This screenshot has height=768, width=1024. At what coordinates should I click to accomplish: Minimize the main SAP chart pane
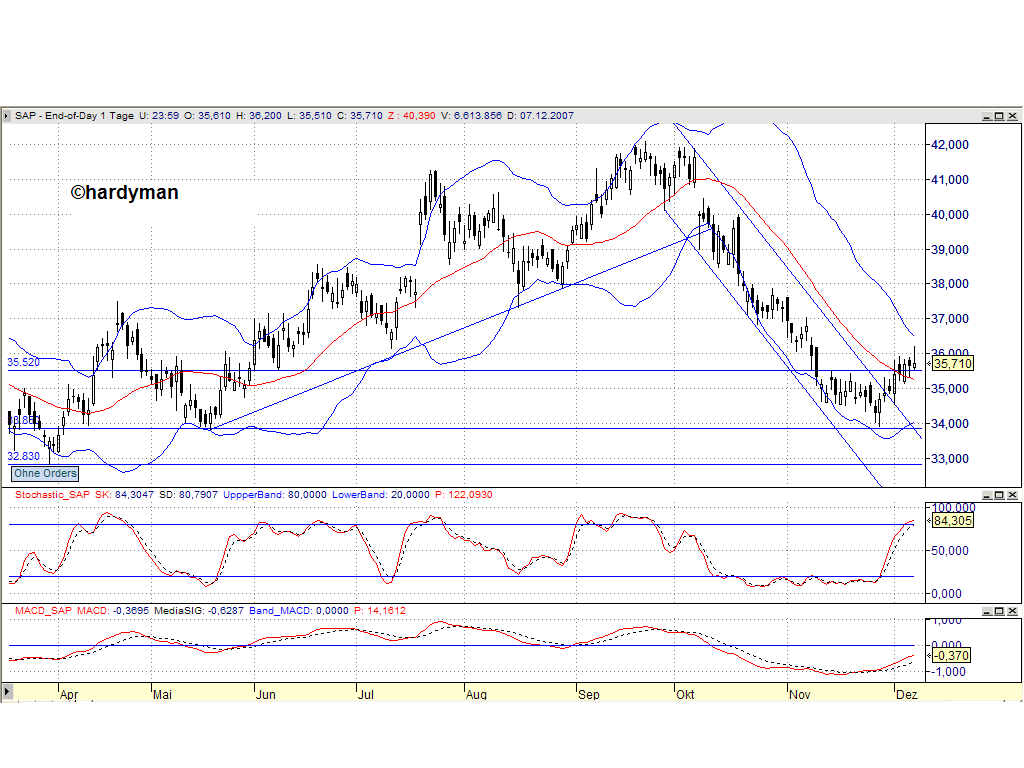pyautogui.click(x=987, y=115)
